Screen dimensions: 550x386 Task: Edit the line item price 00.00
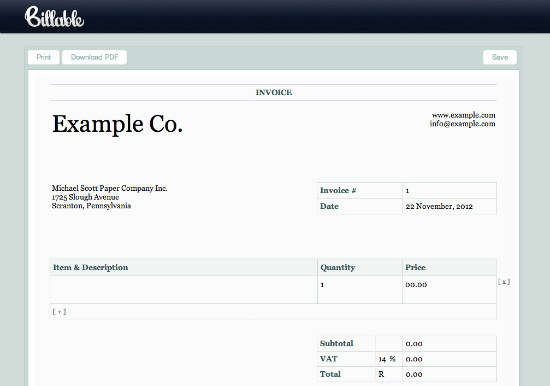(449, 290)
